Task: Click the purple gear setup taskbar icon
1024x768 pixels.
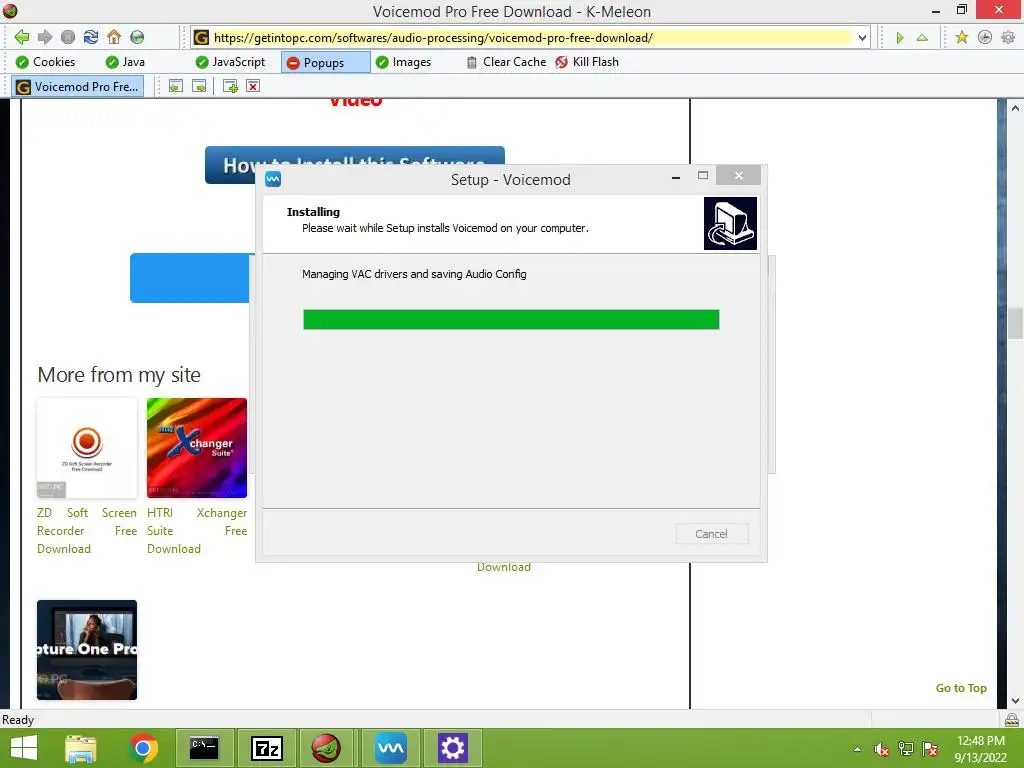Action: (453, 748)
